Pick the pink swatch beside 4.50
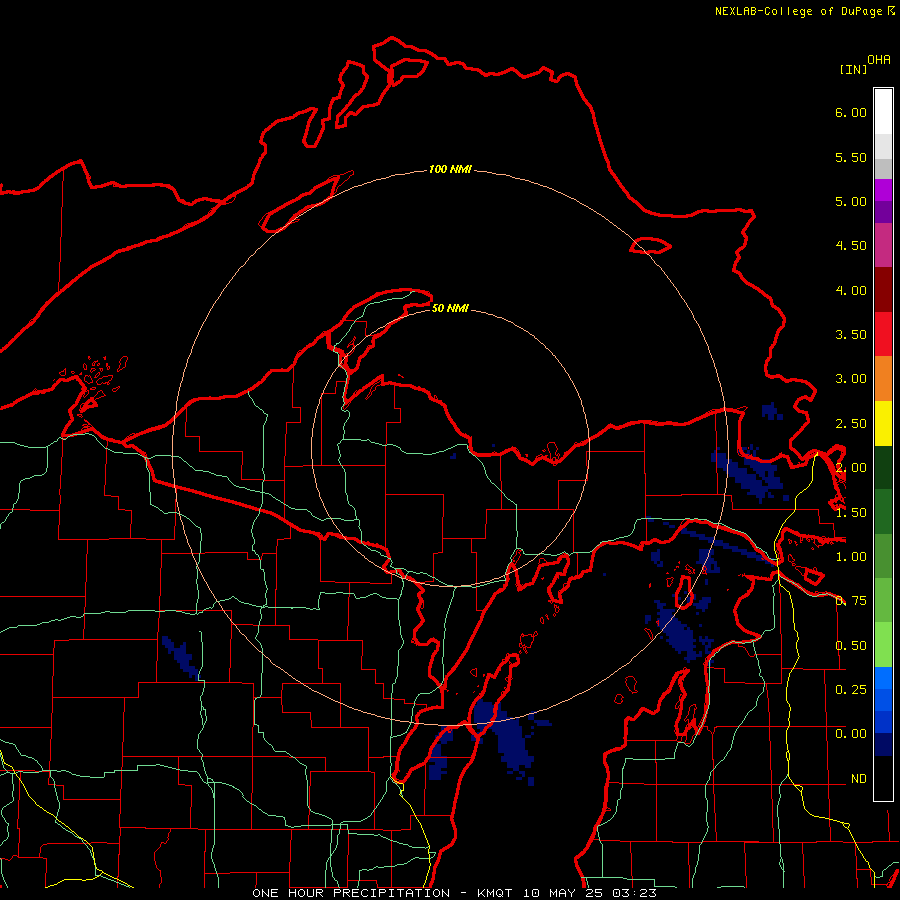 pos(883,245)
